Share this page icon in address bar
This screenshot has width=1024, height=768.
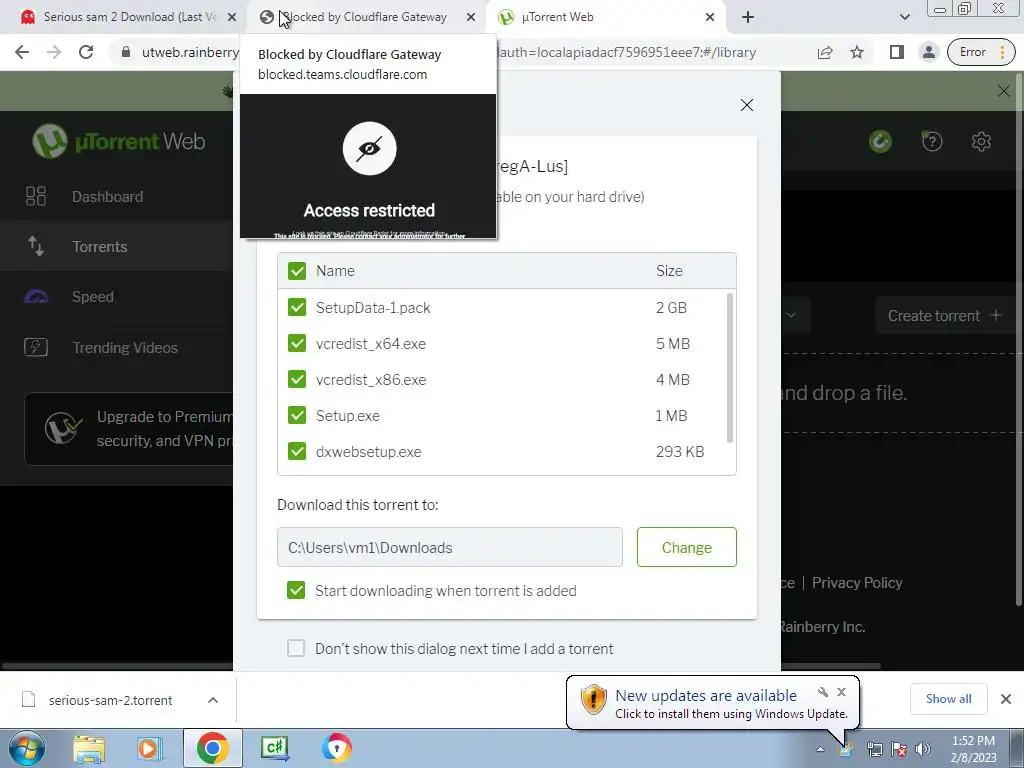825,52
